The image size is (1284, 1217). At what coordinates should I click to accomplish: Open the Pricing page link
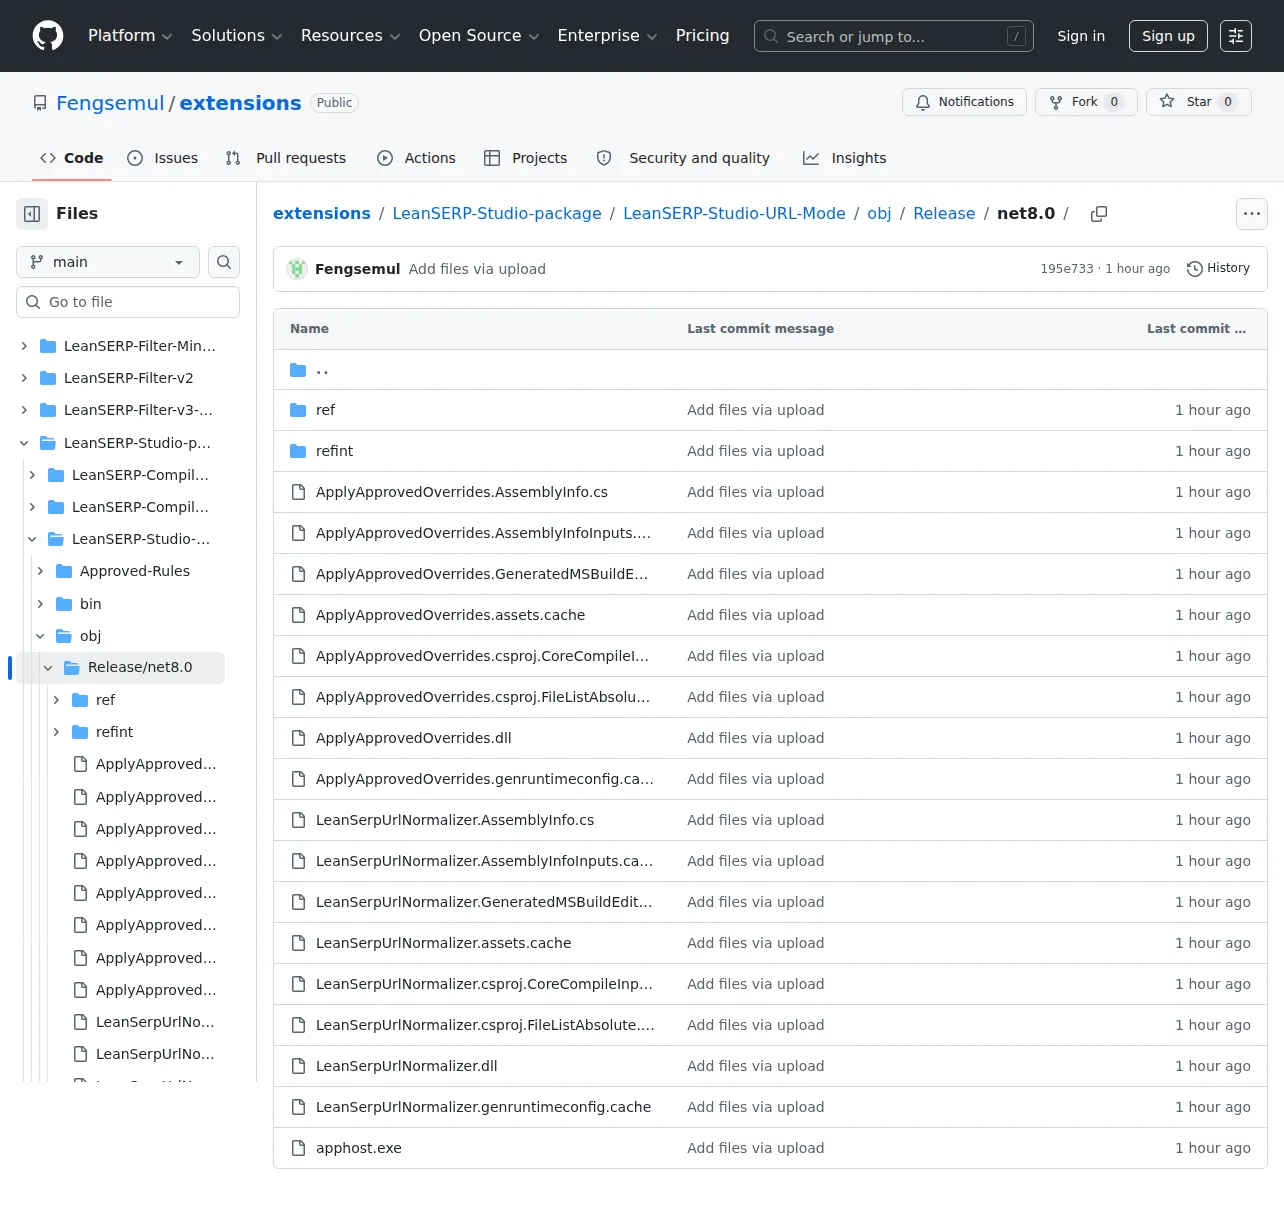(702, 36)
